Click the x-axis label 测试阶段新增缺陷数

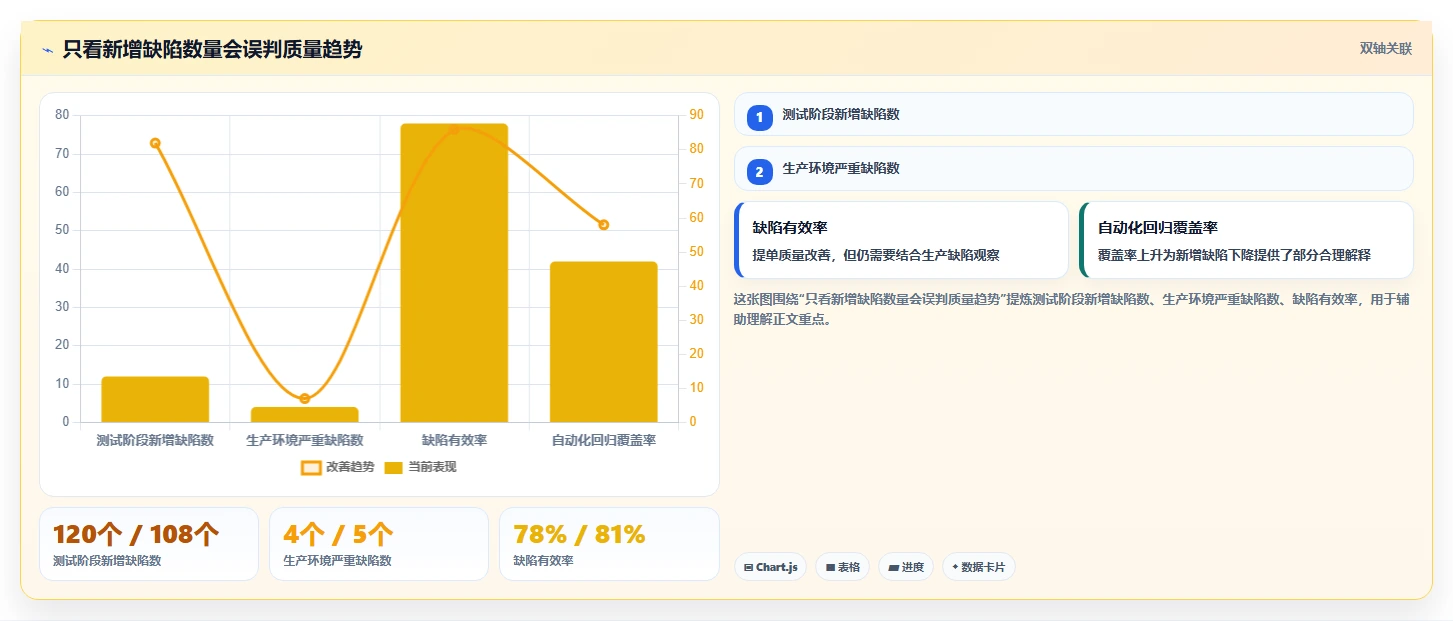[x=155, y=440]
